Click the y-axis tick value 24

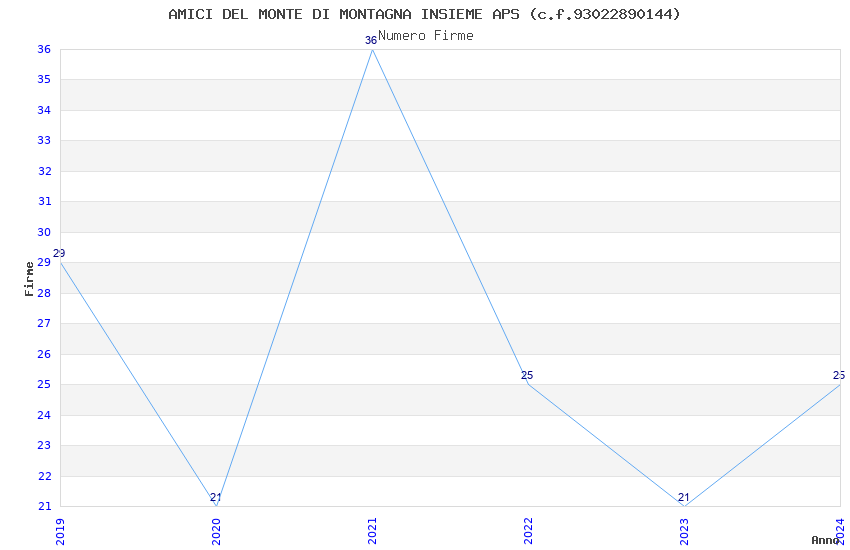[44, 415]
